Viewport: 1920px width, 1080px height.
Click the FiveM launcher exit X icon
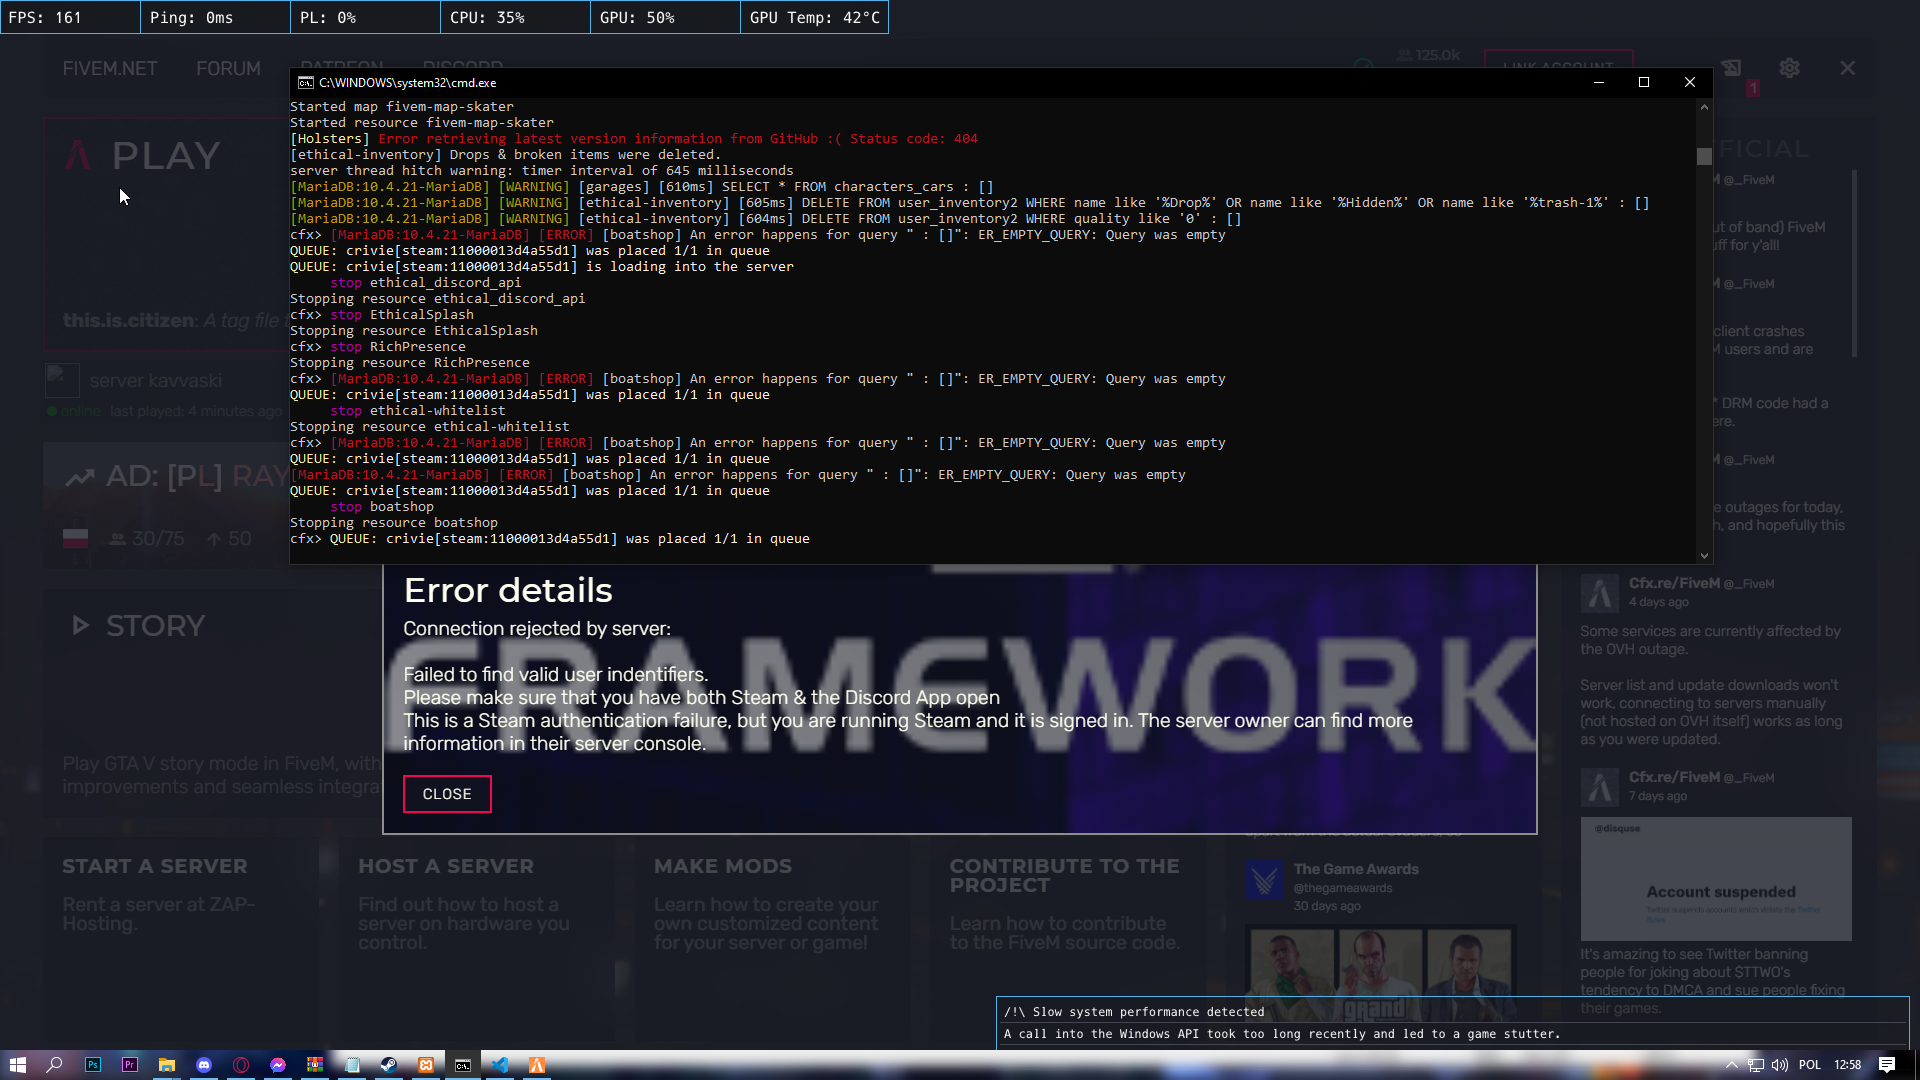pos(1847,68)
